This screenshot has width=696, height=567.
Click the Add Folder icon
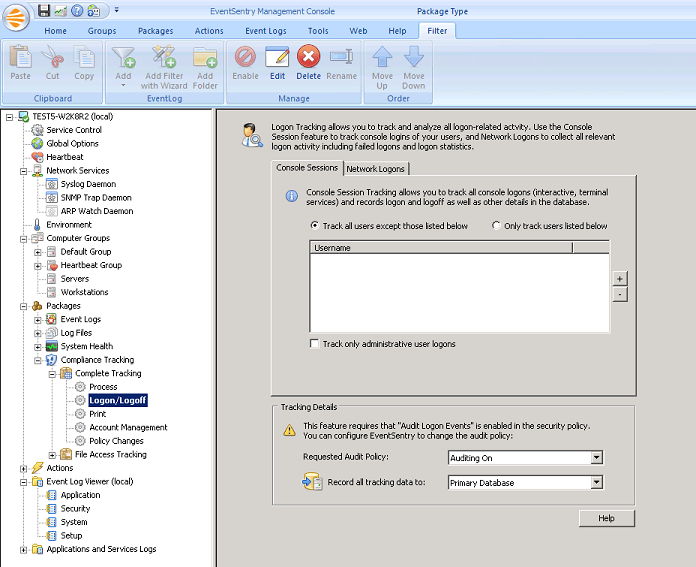(x=205, y=57)
